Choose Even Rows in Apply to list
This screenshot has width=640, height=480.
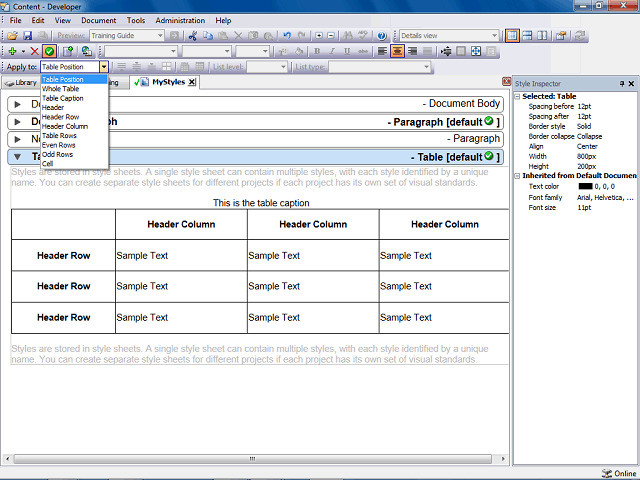pyautogui.click(x=58, y=145)
